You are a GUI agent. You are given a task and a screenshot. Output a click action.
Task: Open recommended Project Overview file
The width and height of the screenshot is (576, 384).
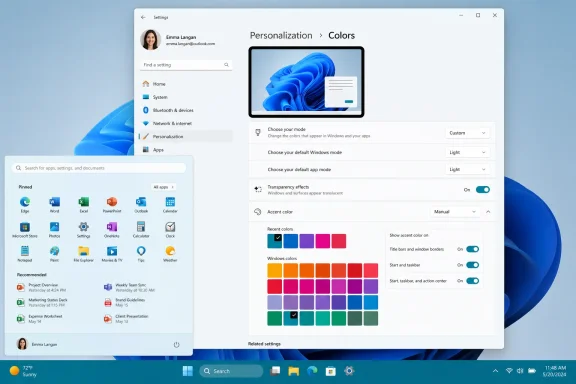pos(41,287)
